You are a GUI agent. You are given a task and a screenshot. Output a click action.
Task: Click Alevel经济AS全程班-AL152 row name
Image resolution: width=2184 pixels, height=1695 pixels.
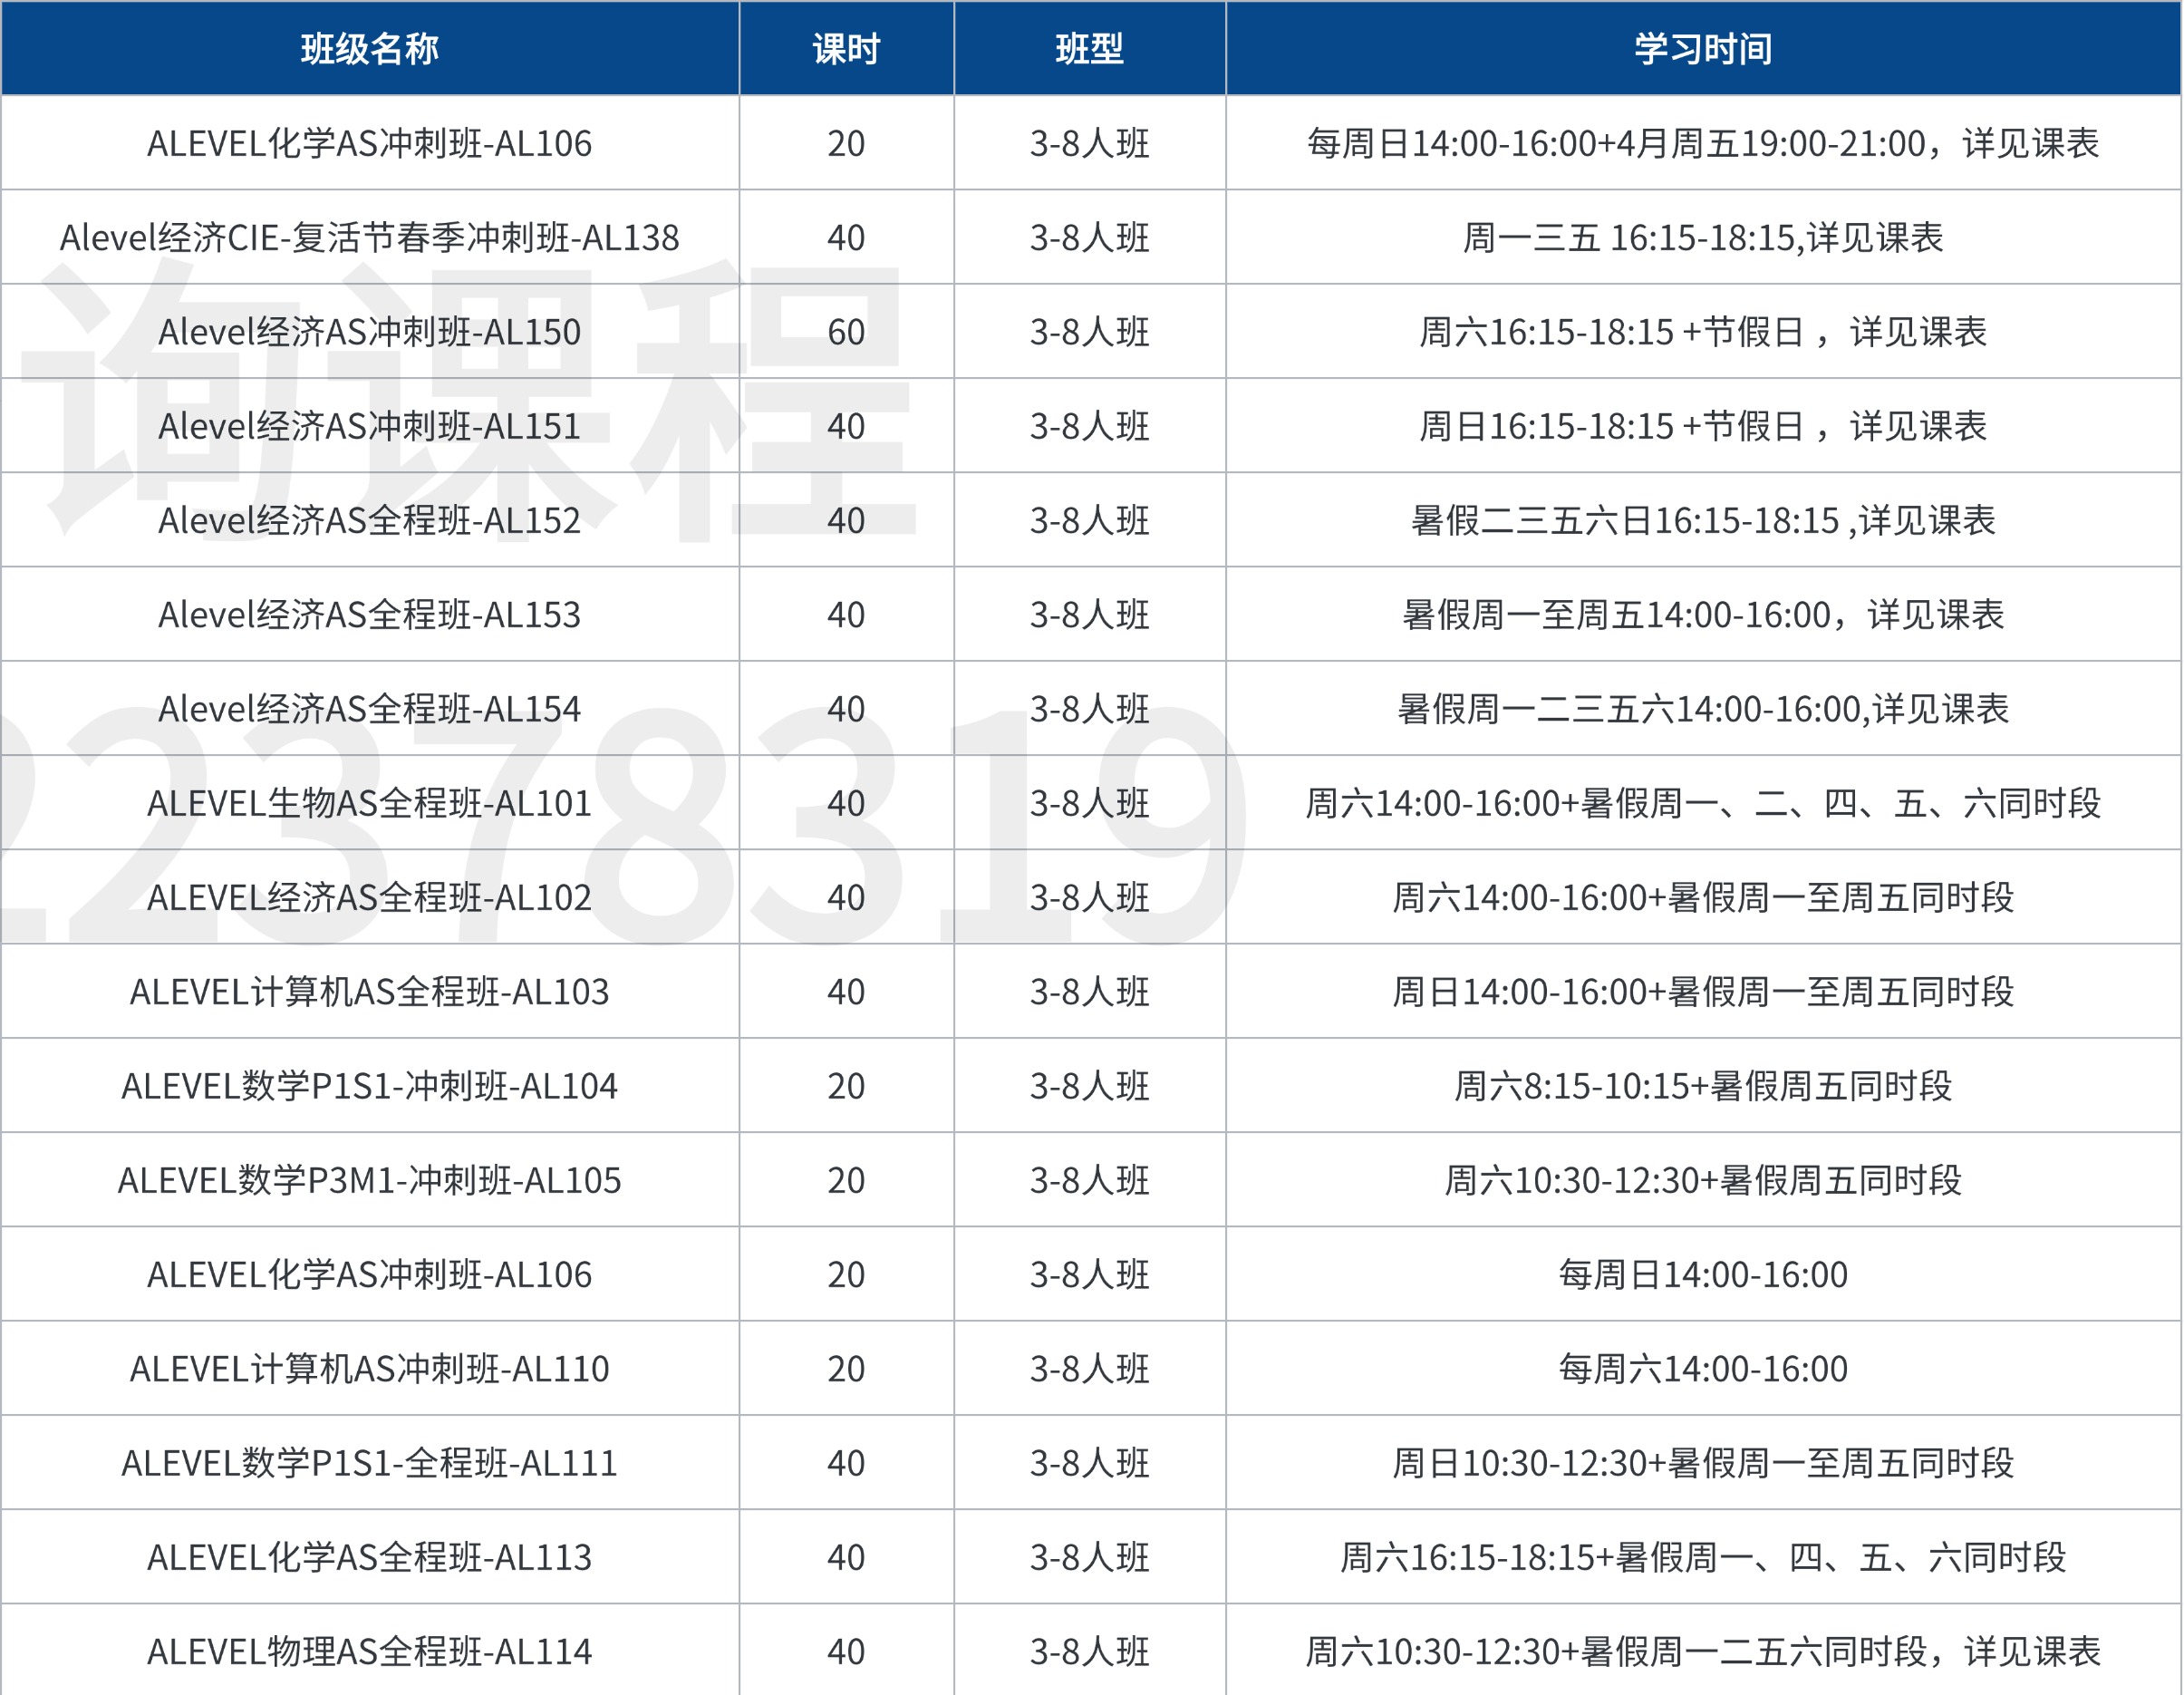(369, 520)
